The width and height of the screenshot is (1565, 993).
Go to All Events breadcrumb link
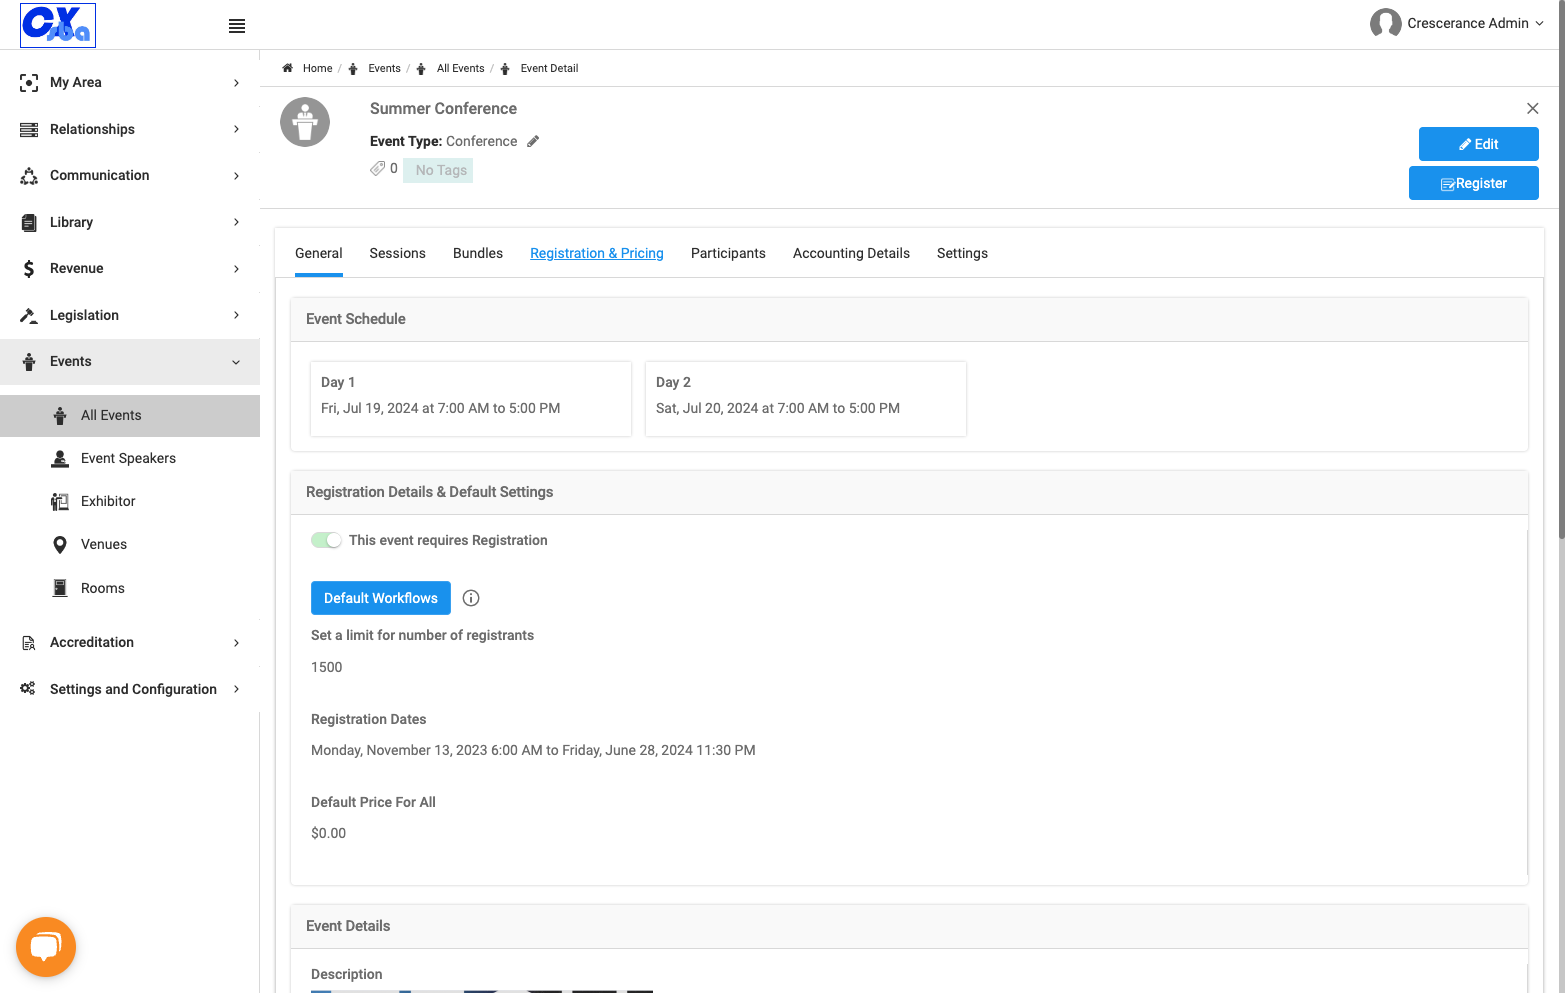[x=460, y=68]
